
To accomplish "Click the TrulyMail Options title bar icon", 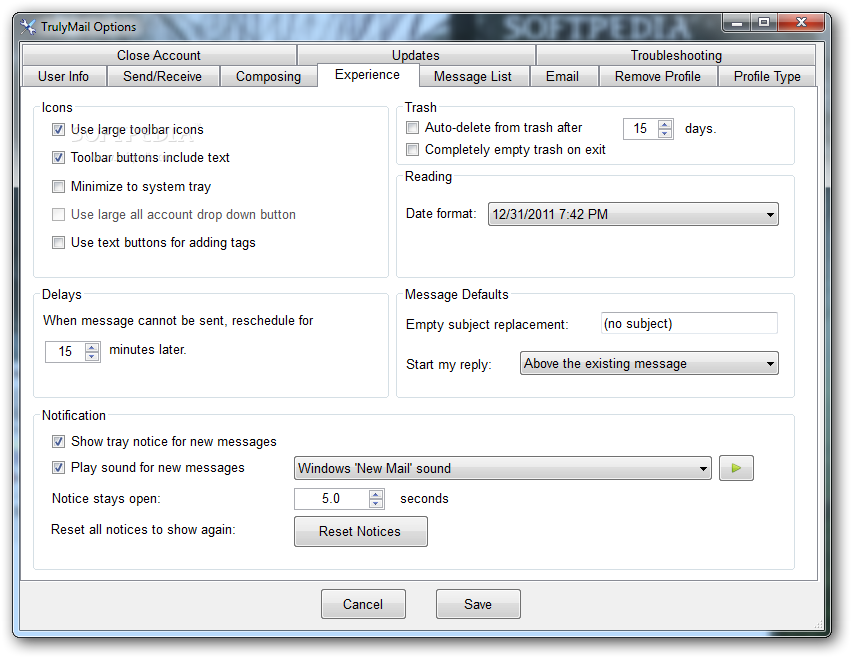I will click(28, 27).
